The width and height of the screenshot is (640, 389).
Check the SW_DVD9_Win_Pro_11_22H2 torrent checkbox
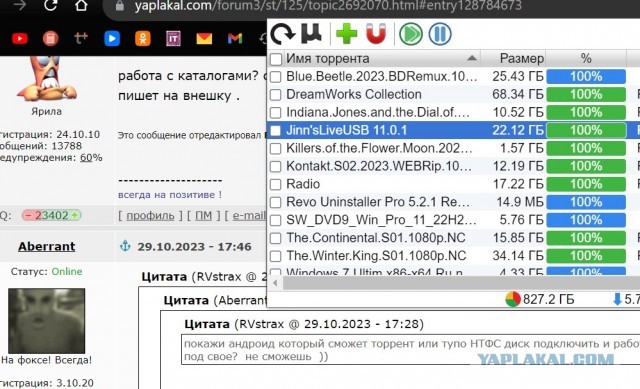click(x=276, y=220)
